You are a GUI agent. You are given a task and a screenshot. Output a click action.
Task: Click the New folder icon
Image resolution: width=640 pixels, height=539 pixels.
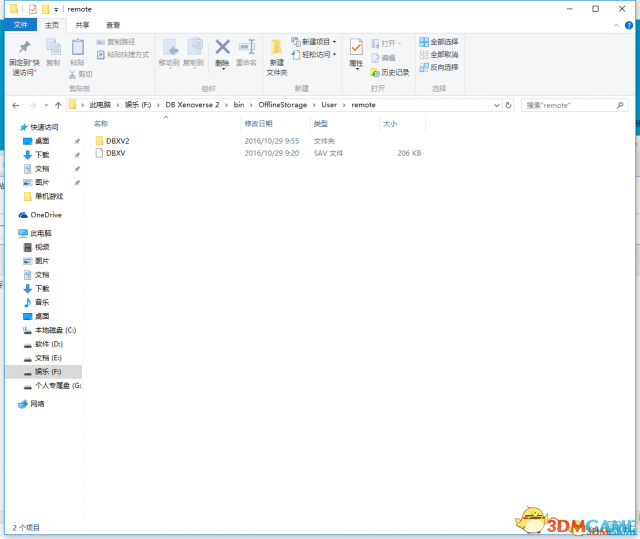[x=277, y=47]
